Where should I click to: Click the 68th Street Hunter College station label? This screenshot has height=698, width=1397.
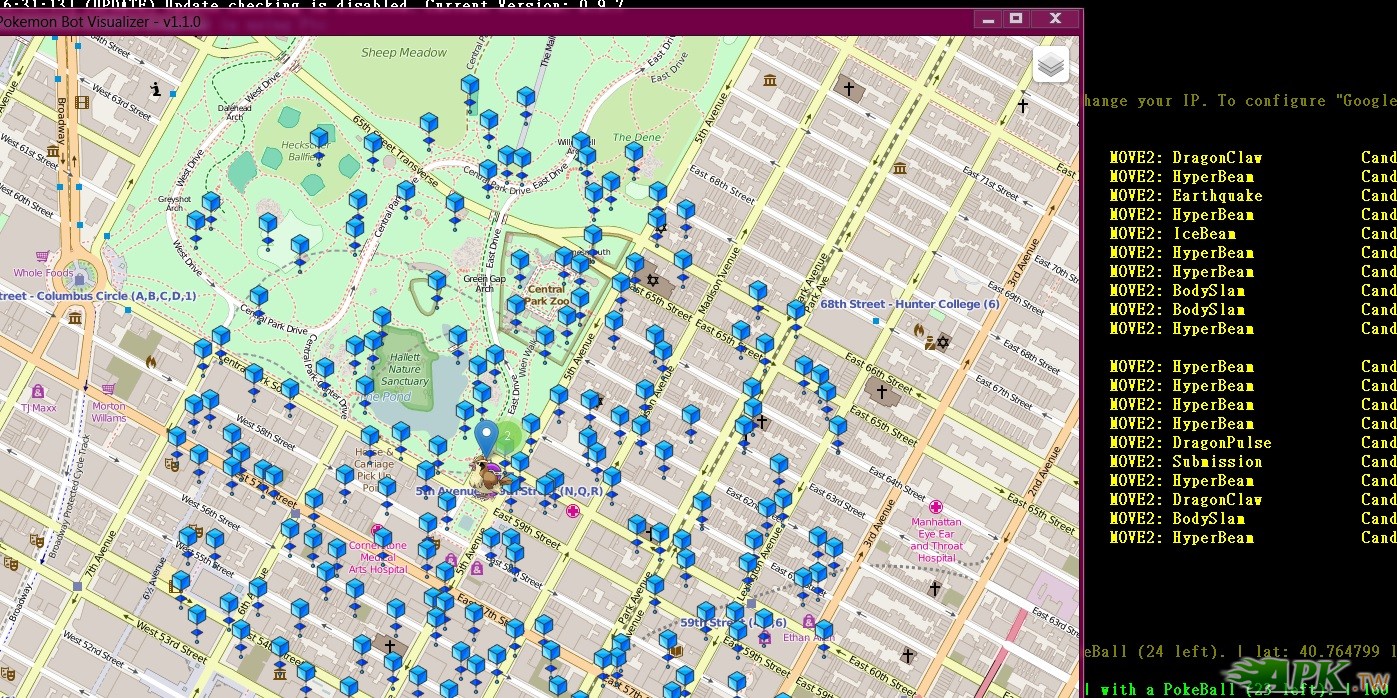[x=909, y=304]
